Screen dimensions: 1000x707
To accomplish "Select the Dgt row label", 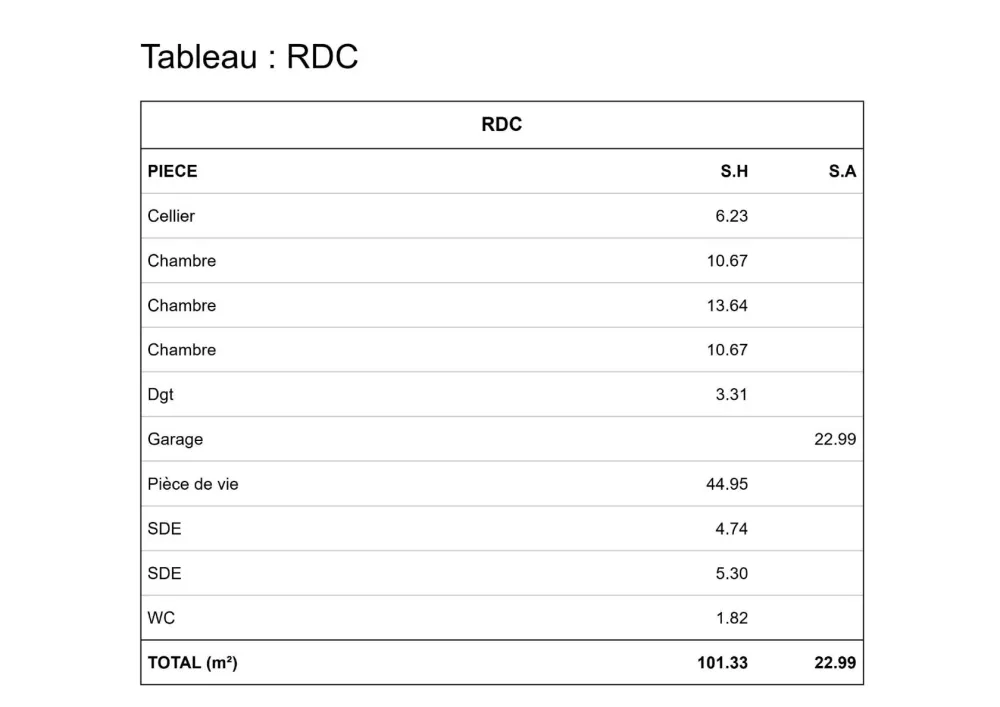I will tap(160, 395).
